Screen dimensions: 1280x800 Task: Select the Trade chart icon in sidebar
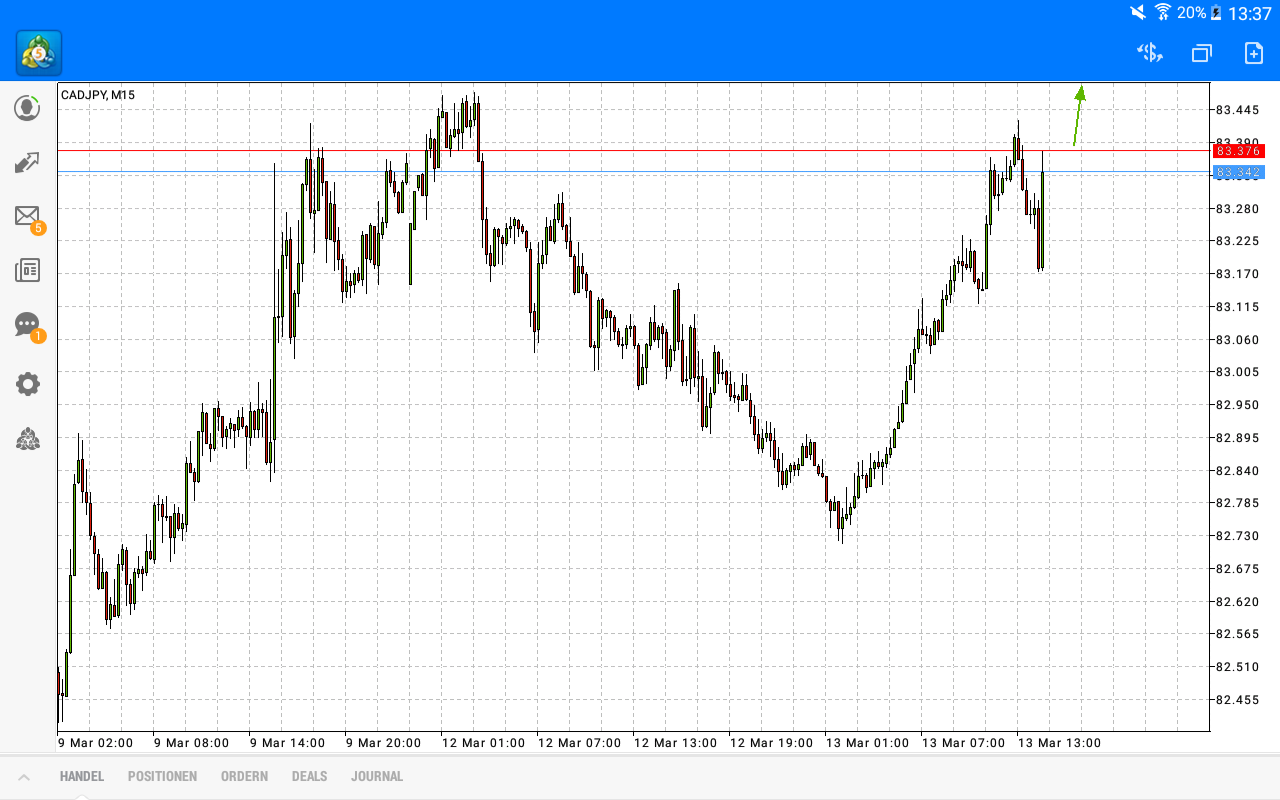coord(27,161)
